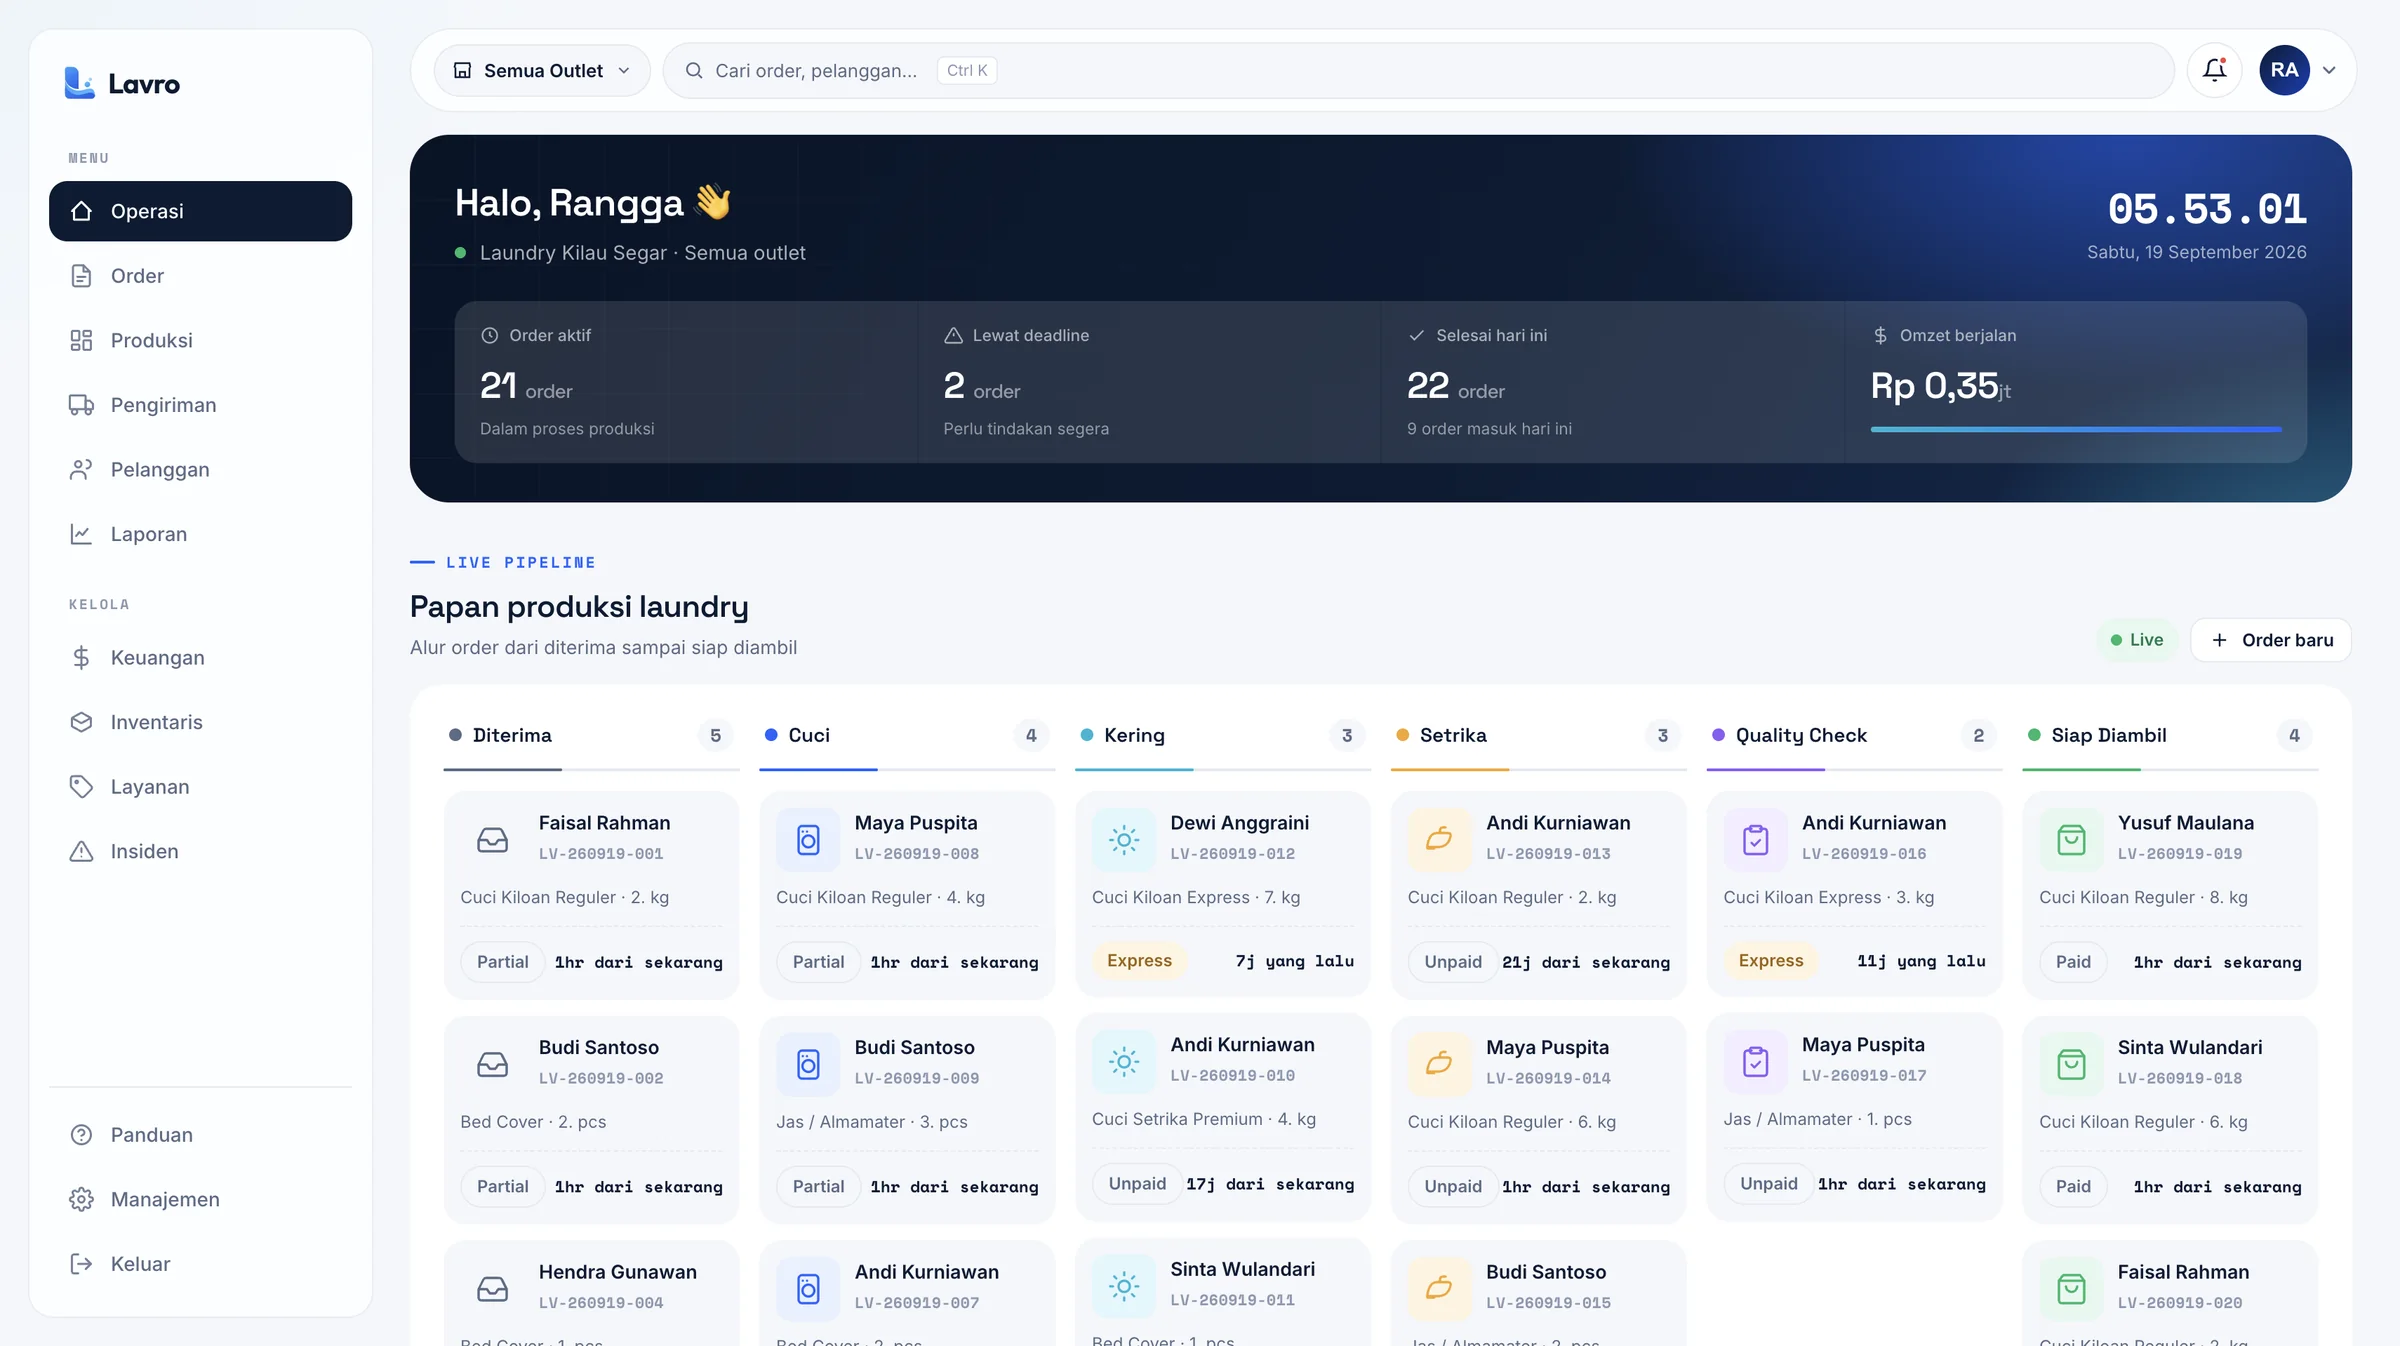
Task: Click '9 order masuk hari ini' text
Action: point(1489,429)
